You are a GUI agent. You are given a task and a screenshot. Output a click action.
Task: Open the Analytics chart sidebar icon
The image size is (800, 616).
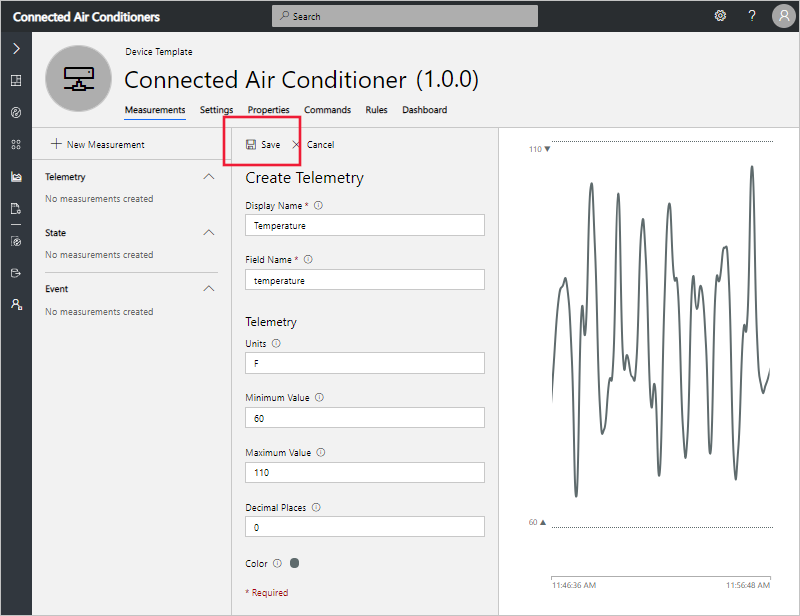16,177
